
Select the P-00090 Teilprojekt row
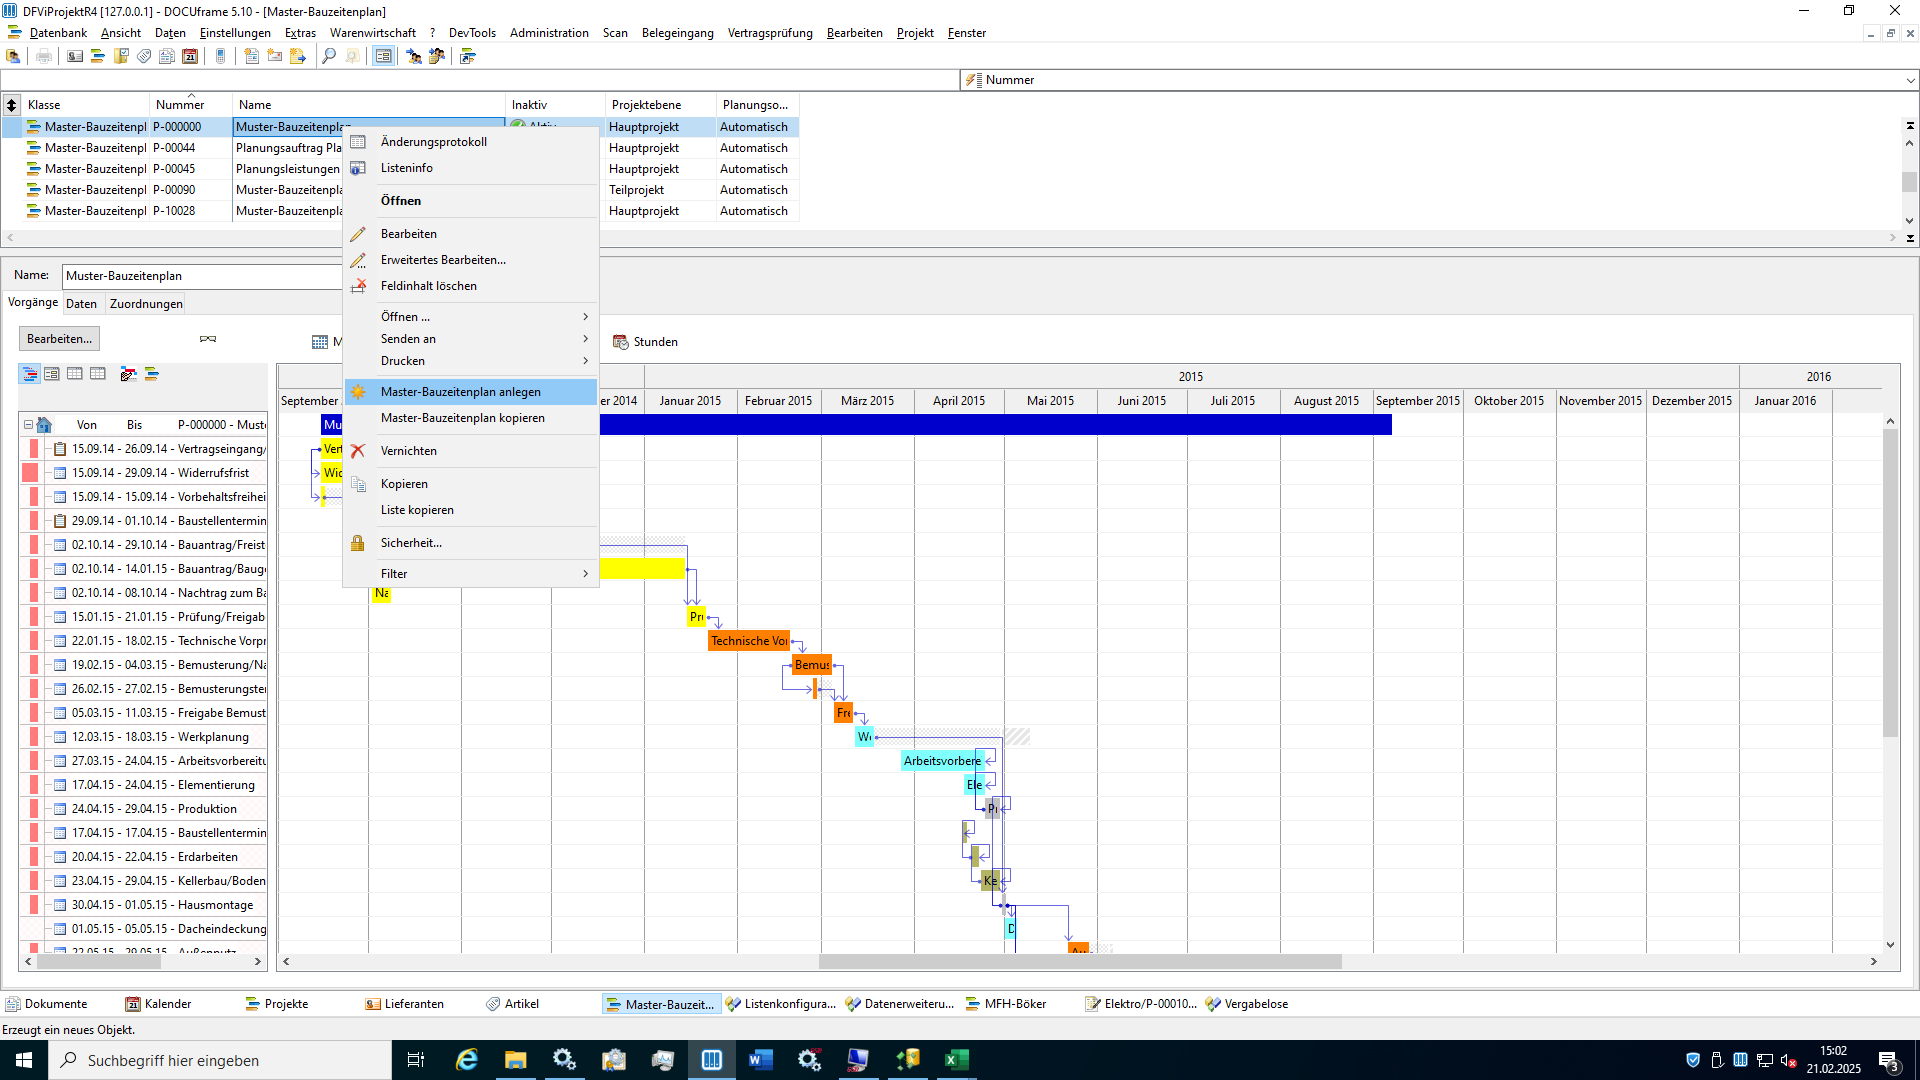coord(400,190)
